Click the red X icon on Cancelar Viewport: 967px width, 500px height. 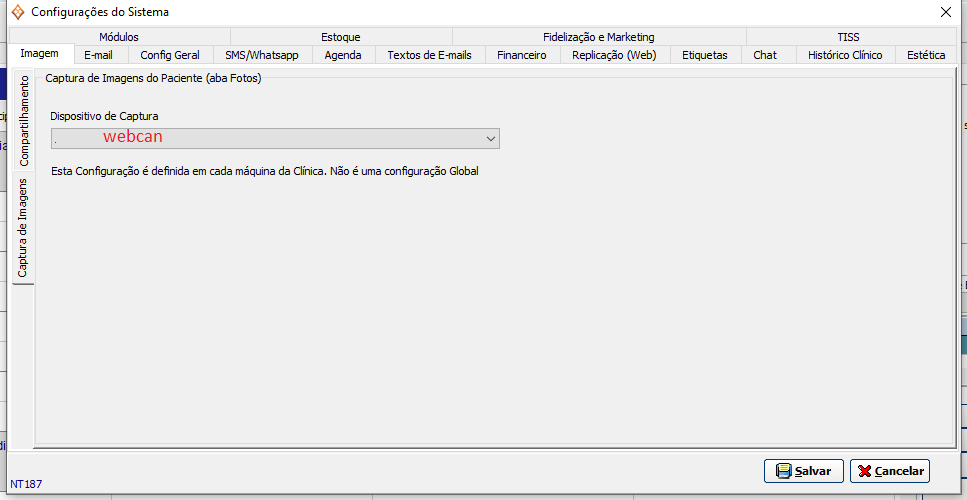tap(865, 471)
